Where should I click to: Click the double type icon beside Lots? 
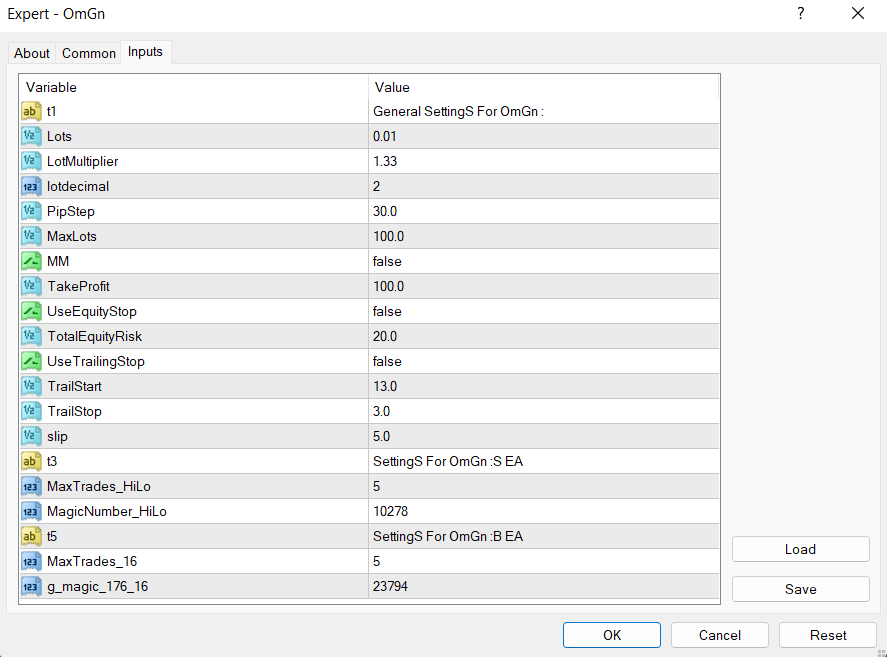coord(31,137)
